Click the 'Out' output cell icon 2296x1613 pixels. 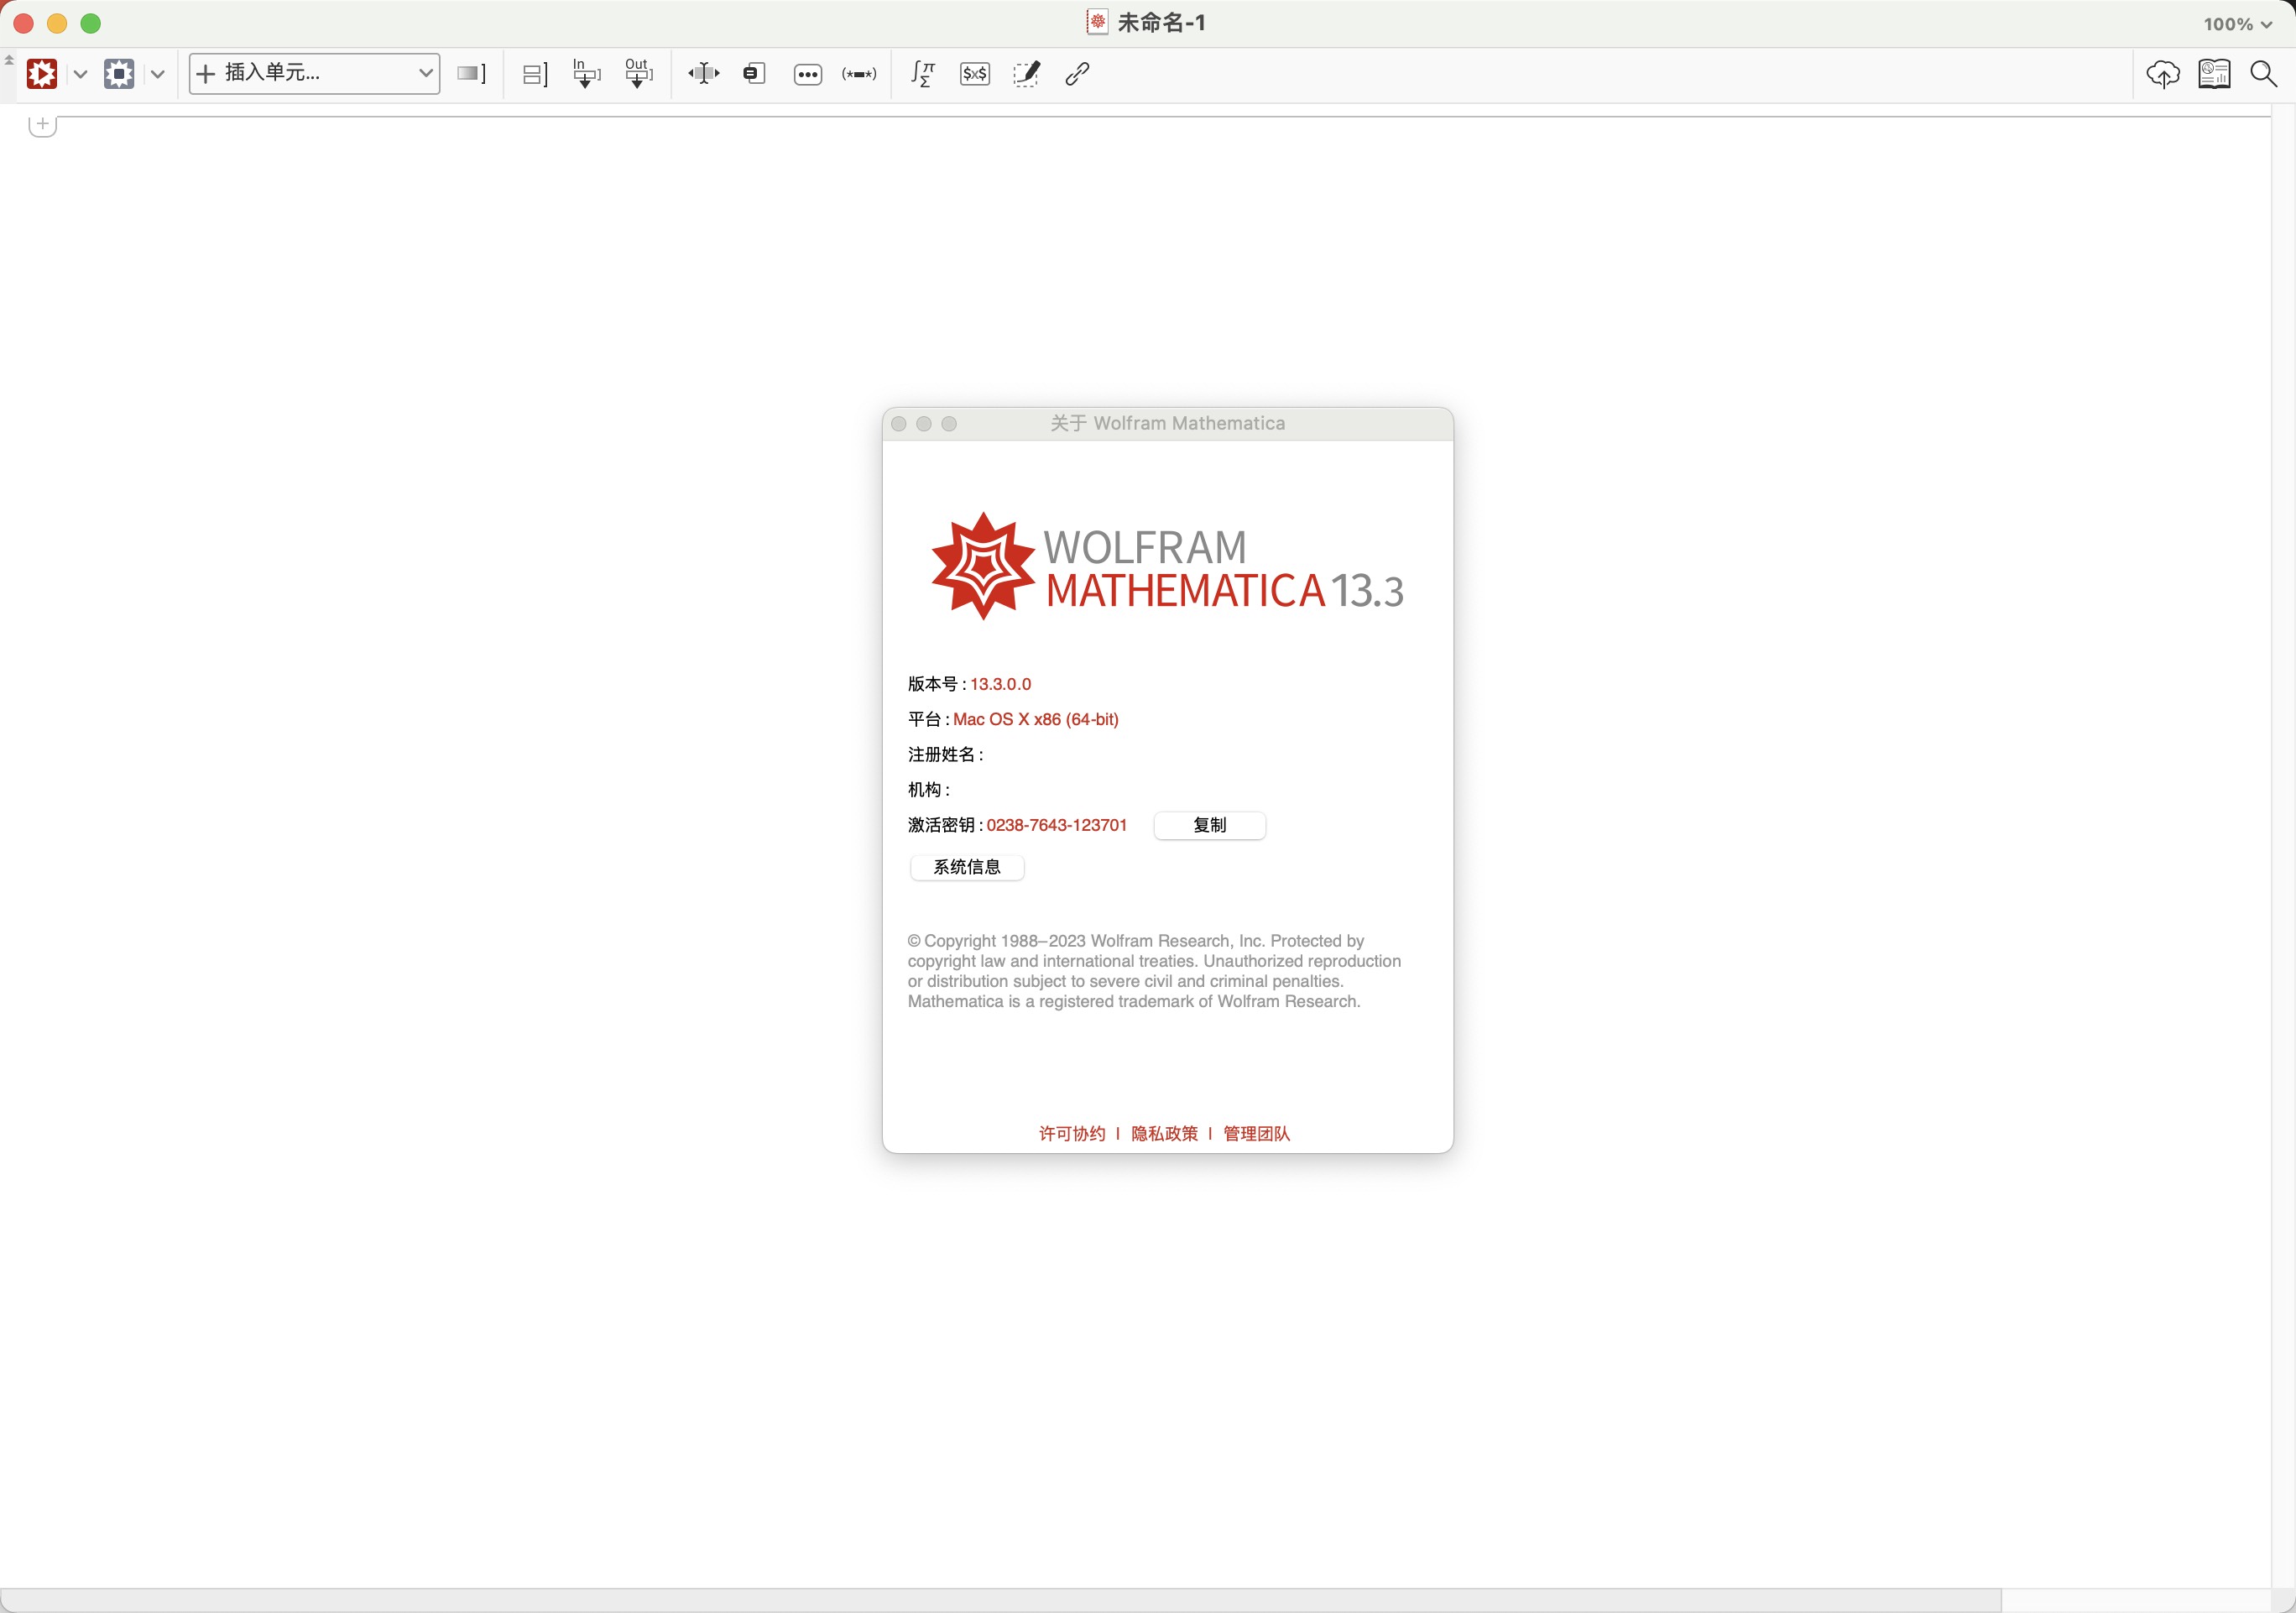click(x=639, y=74)
